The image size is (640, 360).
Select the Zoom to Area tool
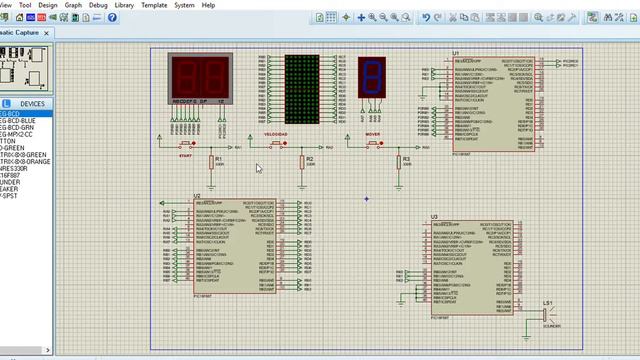click(x=406, y=18)
